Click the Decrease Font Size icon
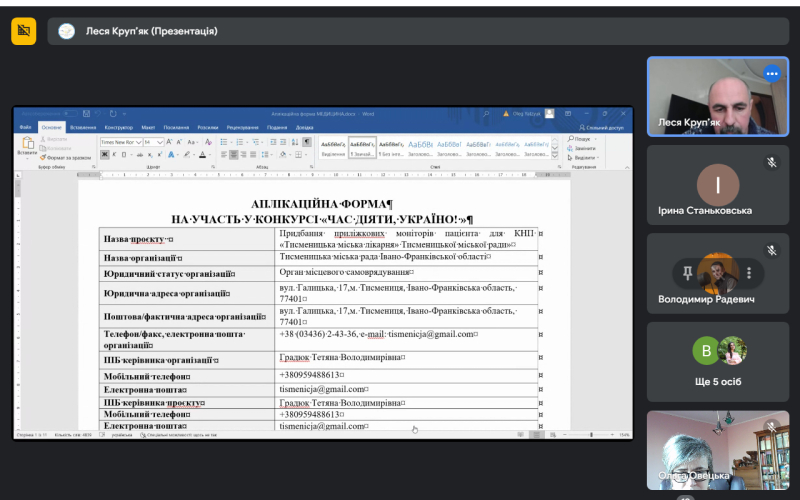The width and height of the screenshot is (800, 500). 179,142
